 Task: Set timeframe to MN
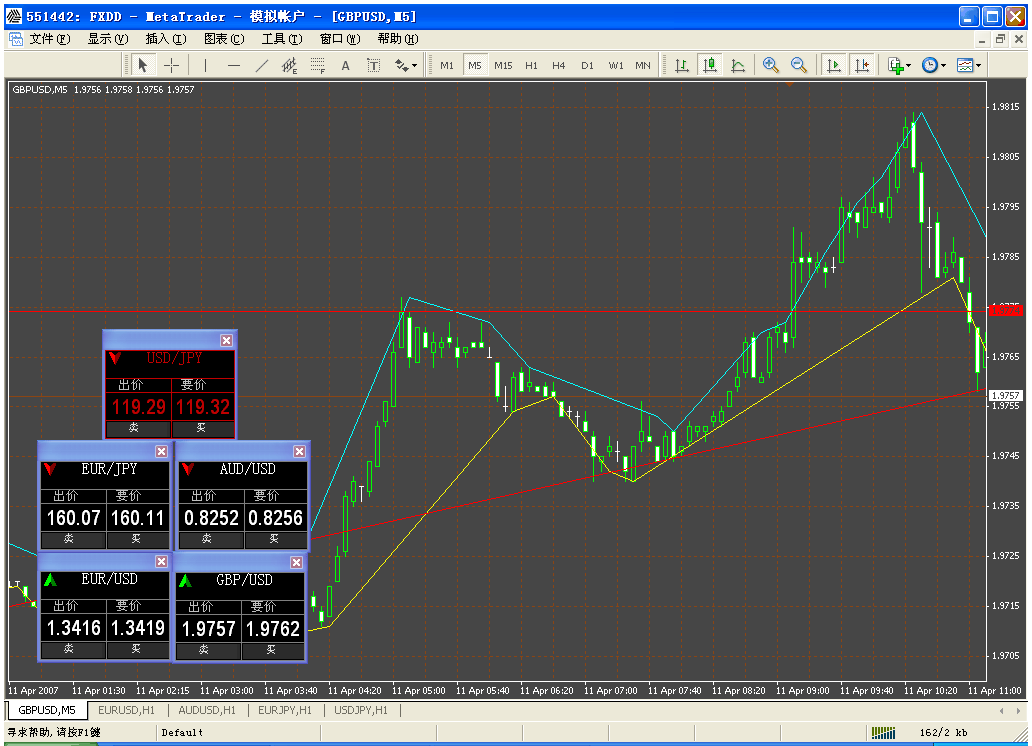pyautogui.click(x=642, y=65)
